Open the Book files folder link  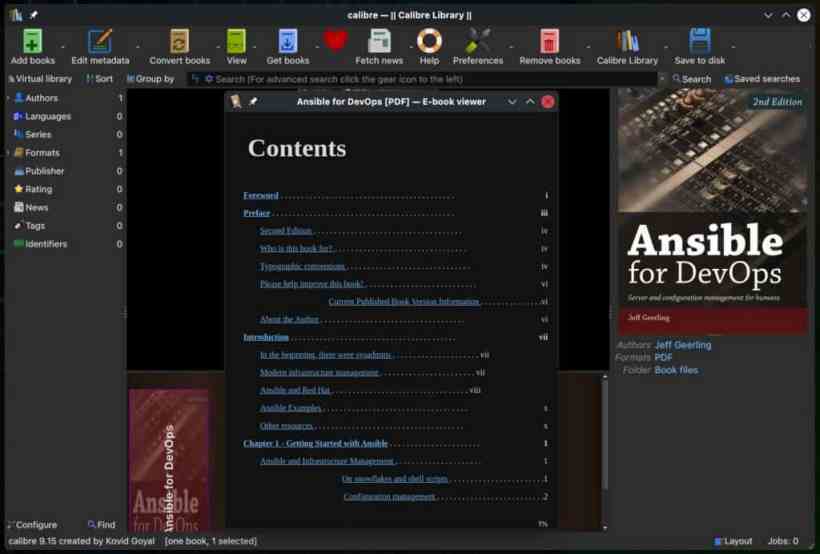pos(676,370)
